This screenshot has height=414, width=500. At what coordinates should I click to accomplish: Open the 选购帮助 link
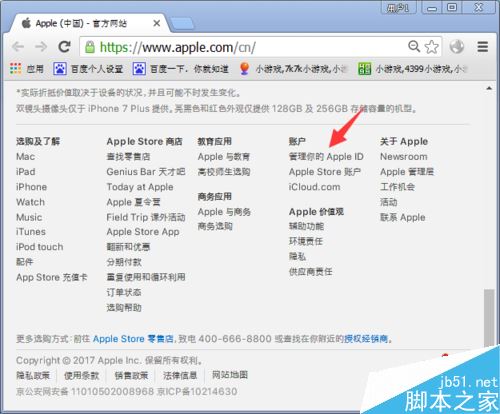pos(124,308)
